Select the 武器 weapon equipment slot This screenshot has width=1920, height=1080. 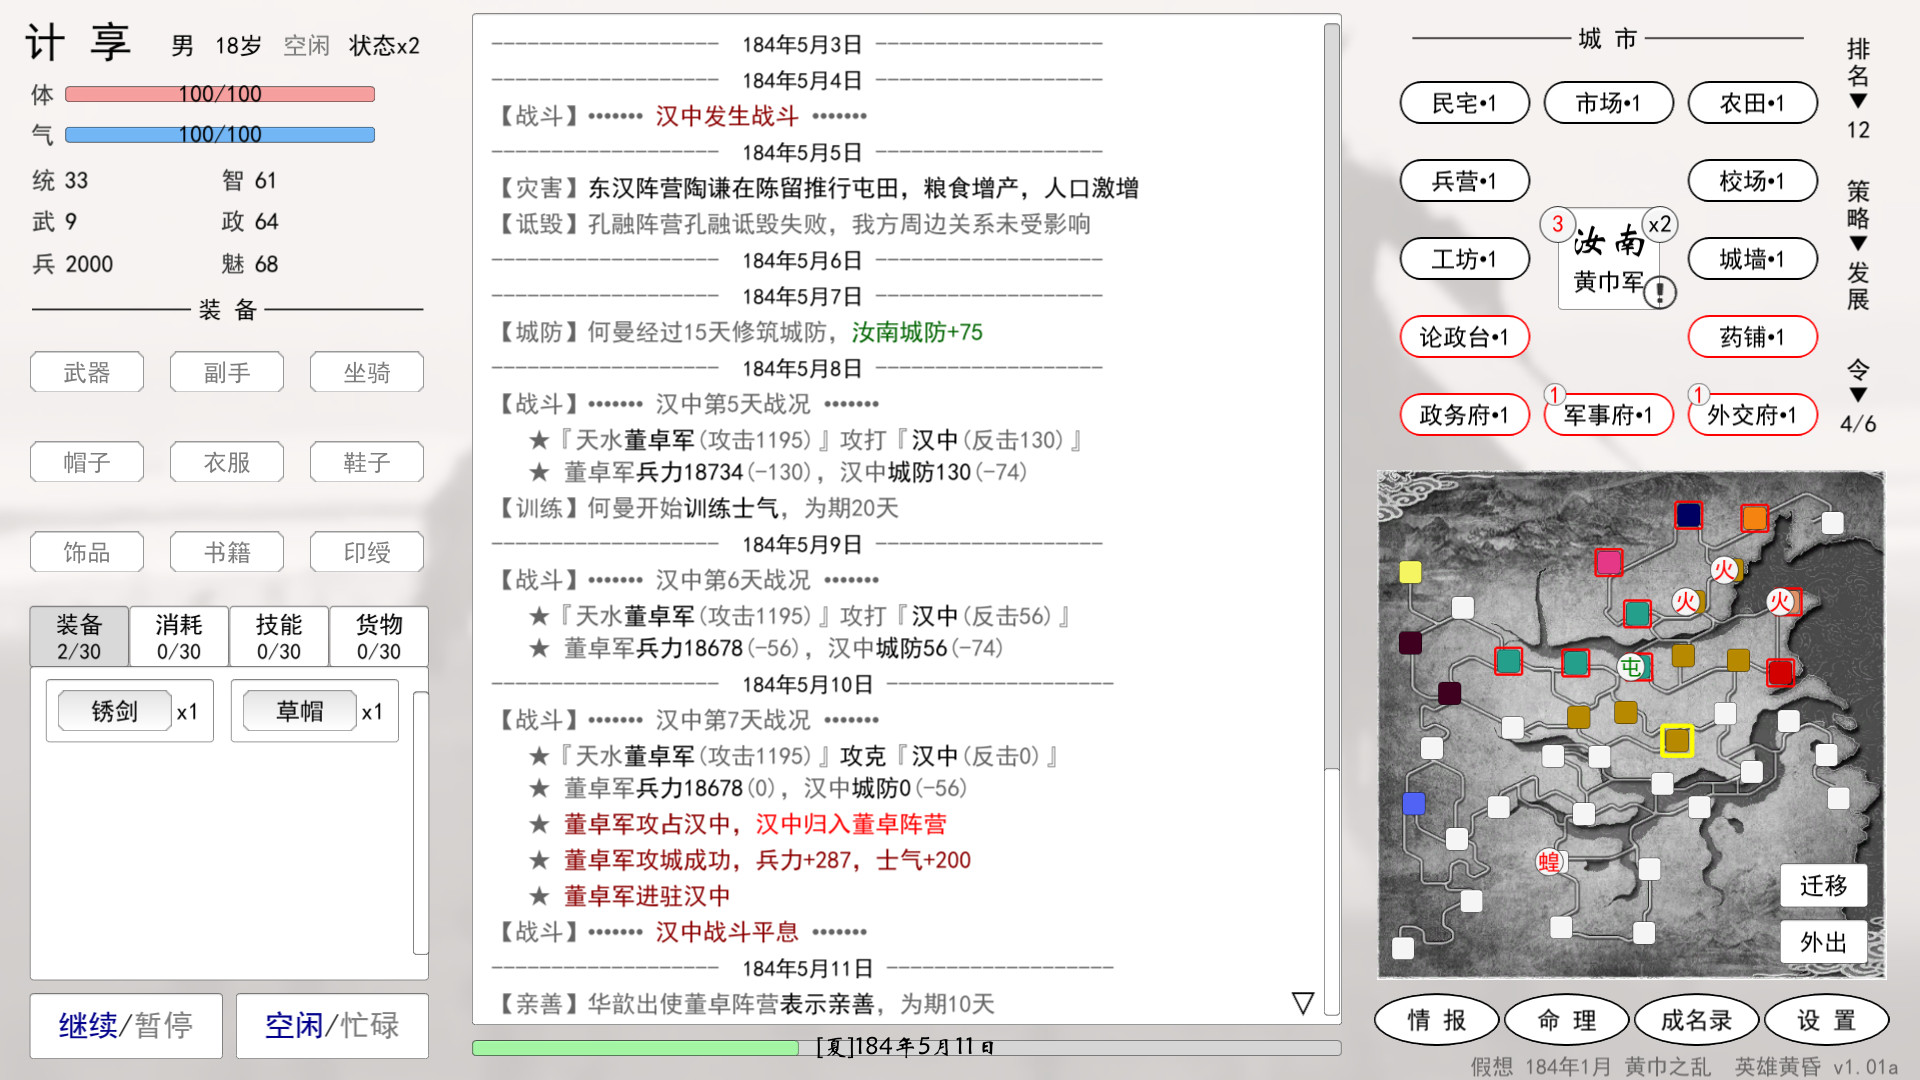pyautogui.click(x=87, y=372)
